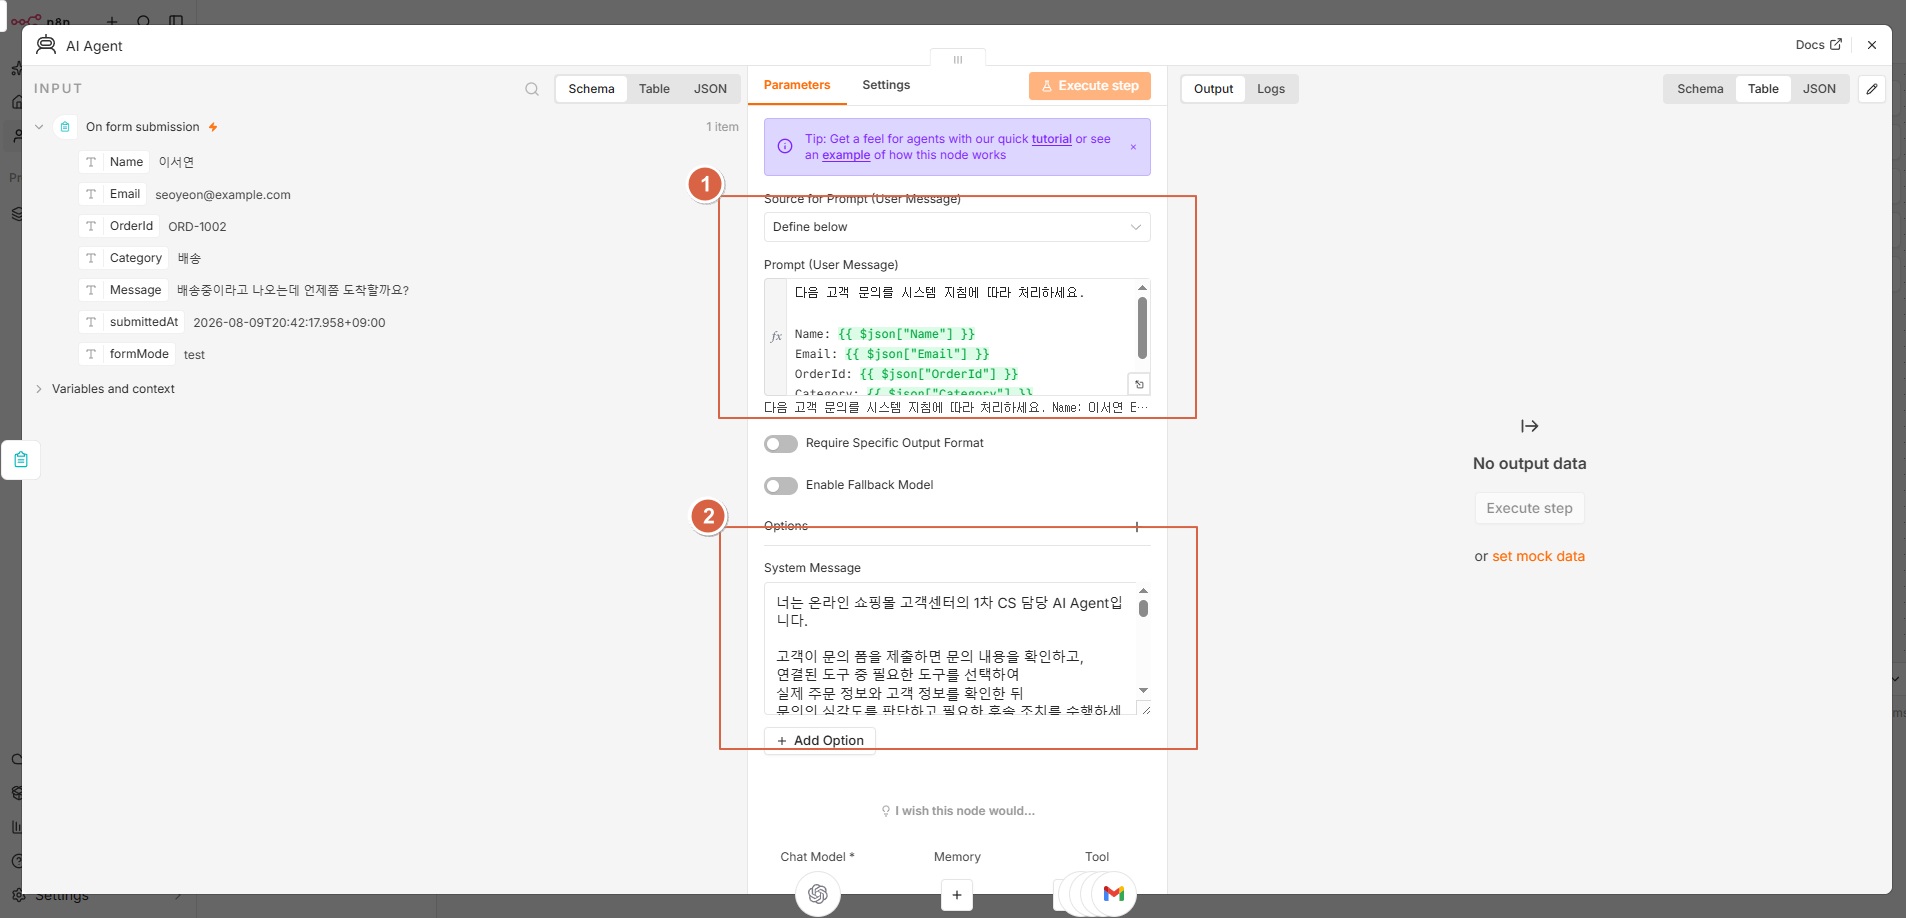Toggle Require Specific Output Format
The image size is (1906, 918).
(x=781, y=444)
